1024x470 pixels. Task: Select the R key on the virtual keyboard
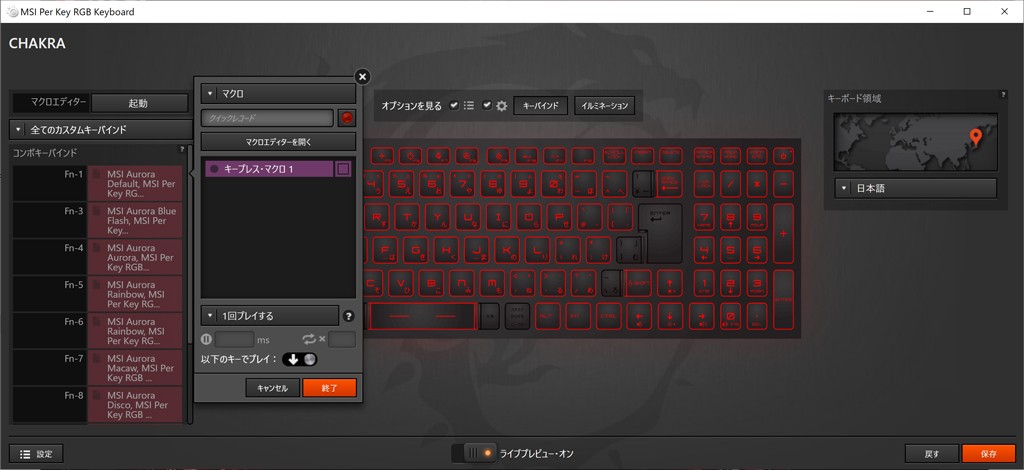pyautogui.click(x=377, y=217)
